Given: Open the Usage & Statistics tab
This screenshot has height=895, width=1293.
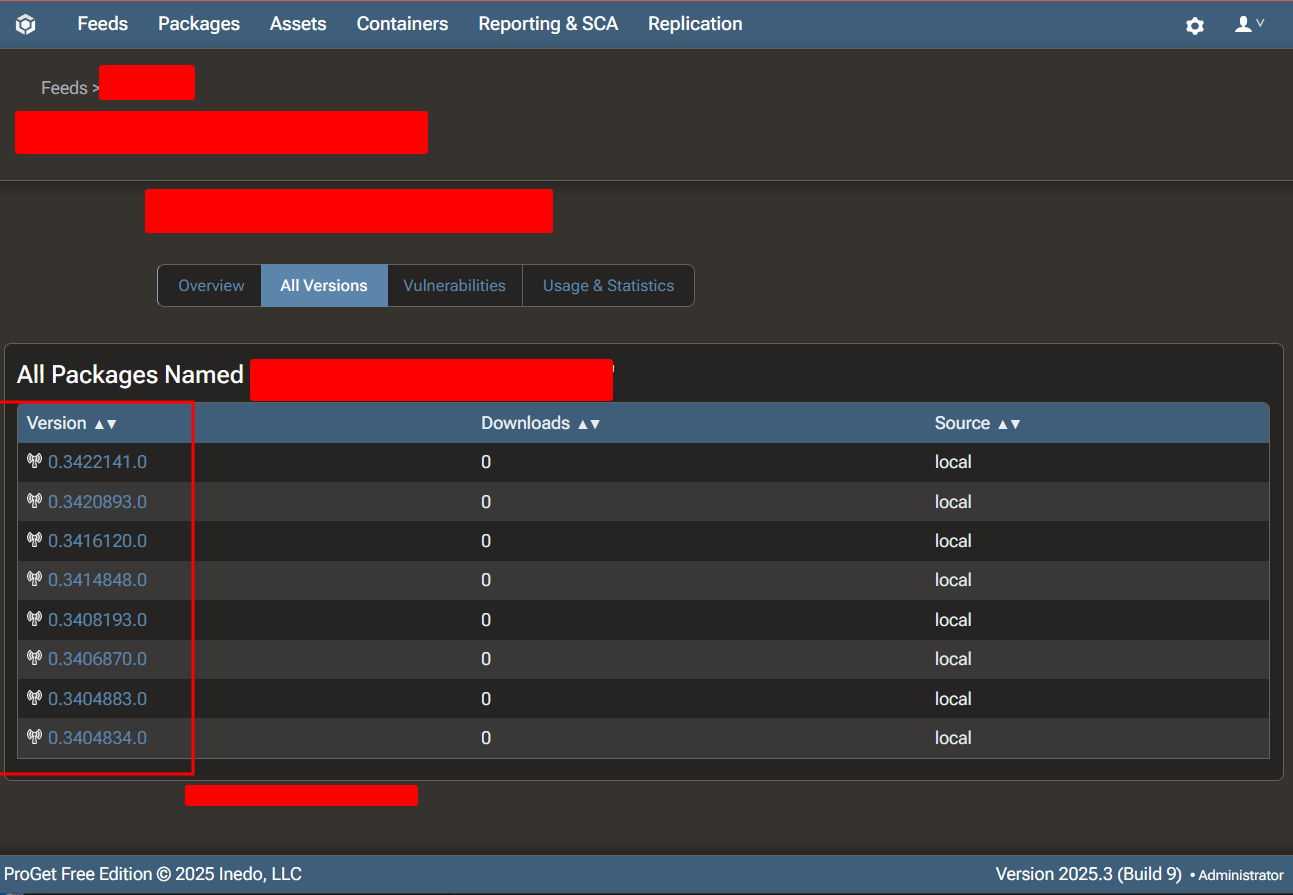Looking at the screenshot, I should tap(608, 286).
